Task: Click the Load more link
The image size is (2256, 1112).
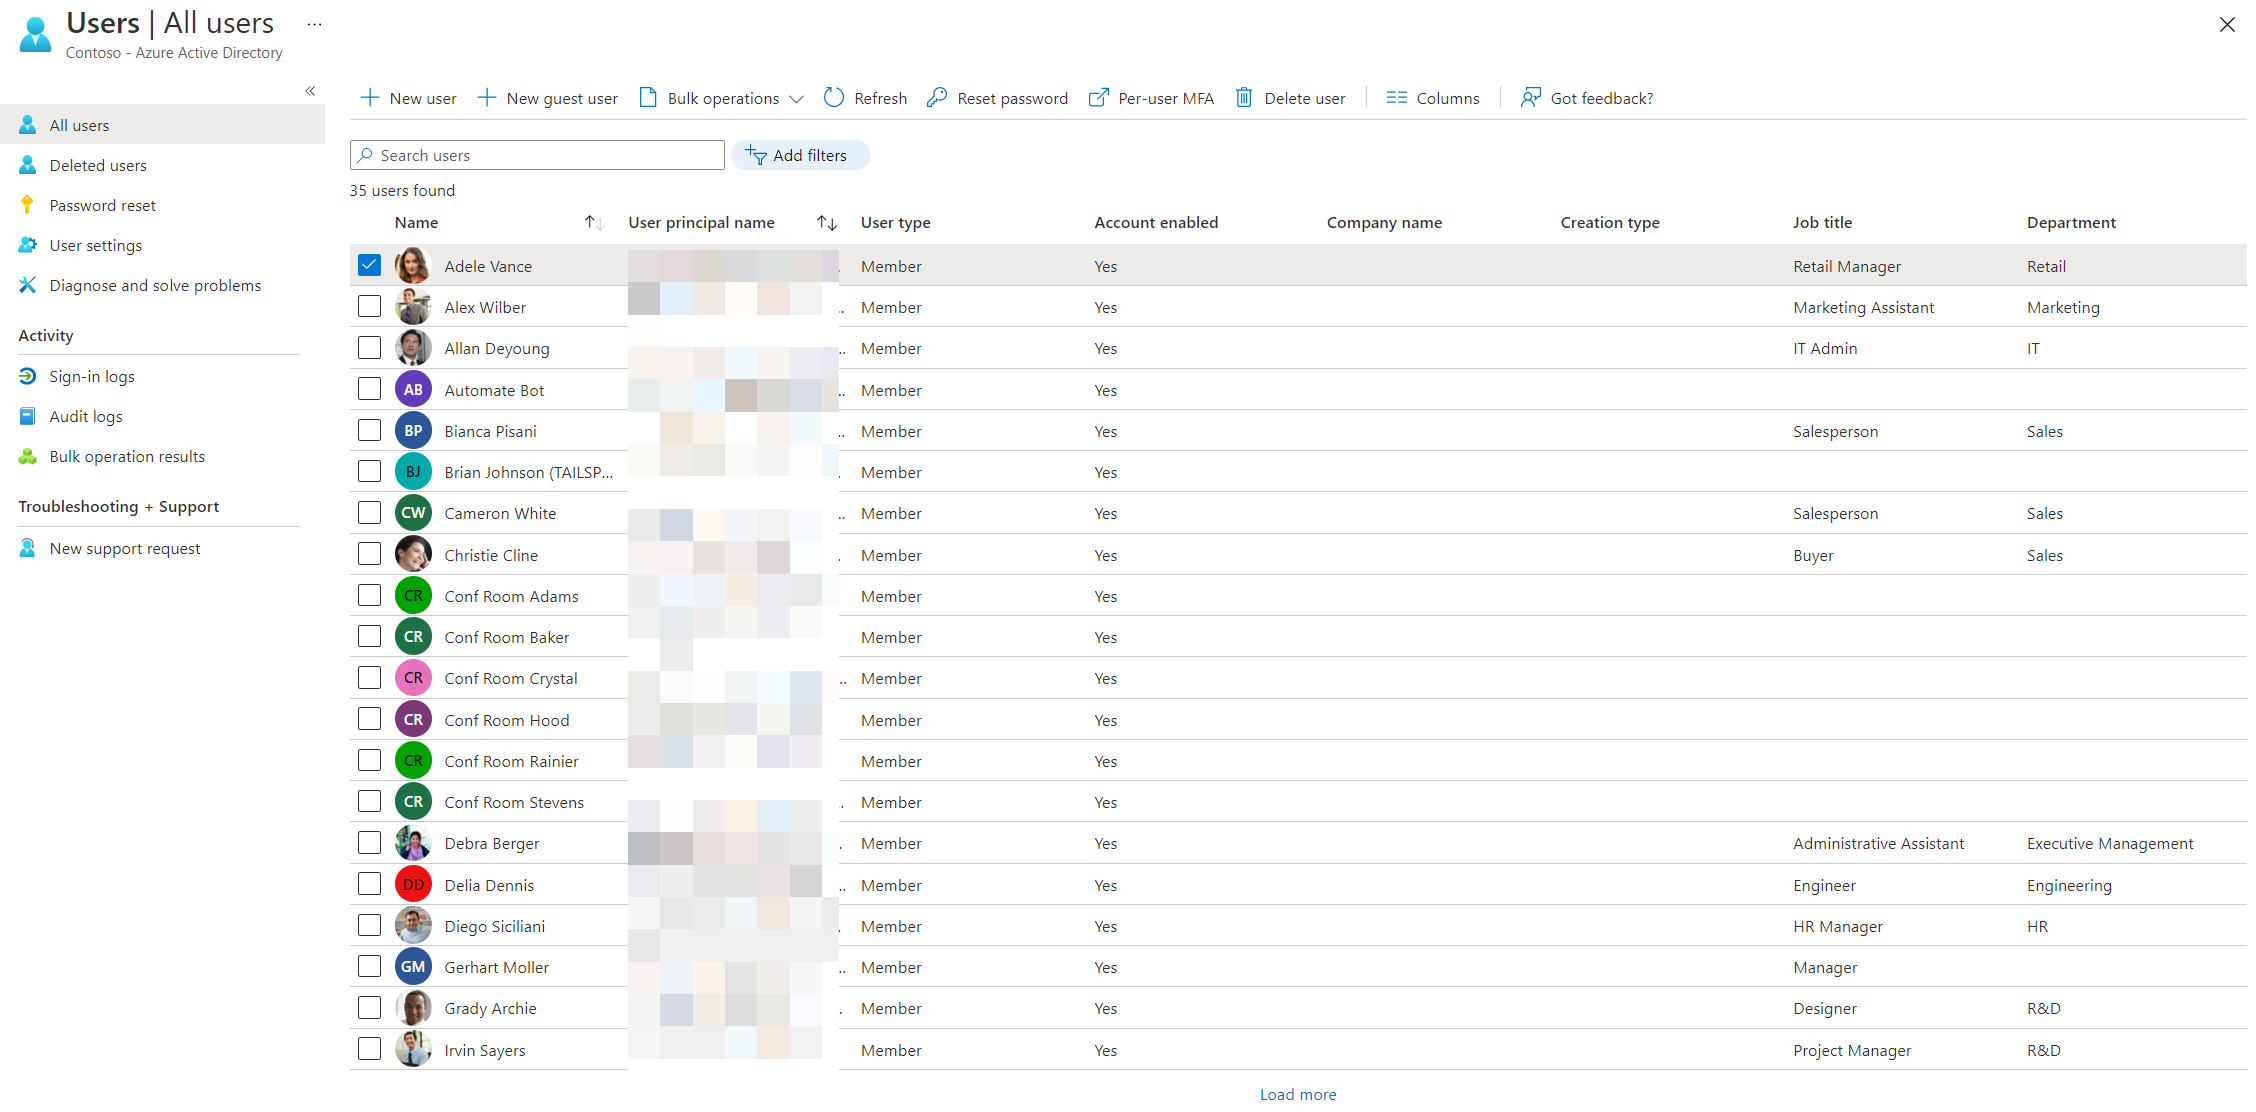Action: 1297,1094
